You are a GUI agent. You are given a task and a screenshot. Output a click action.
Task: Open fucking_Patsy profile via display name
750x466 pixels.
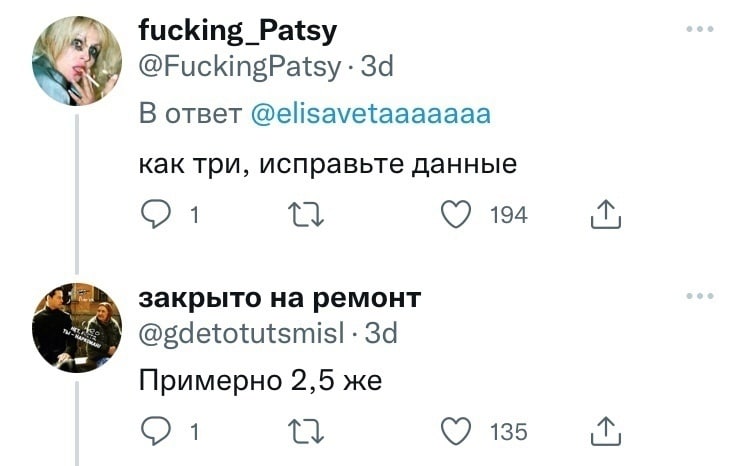237,32
